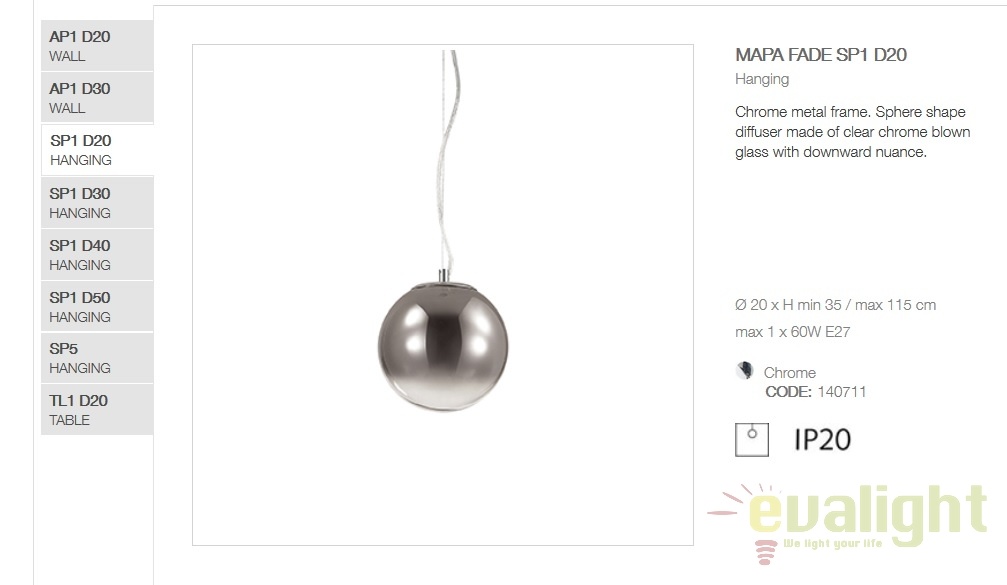
Task: Click the light bulb icon under Evalight
Action: click(x=765, y=552)
